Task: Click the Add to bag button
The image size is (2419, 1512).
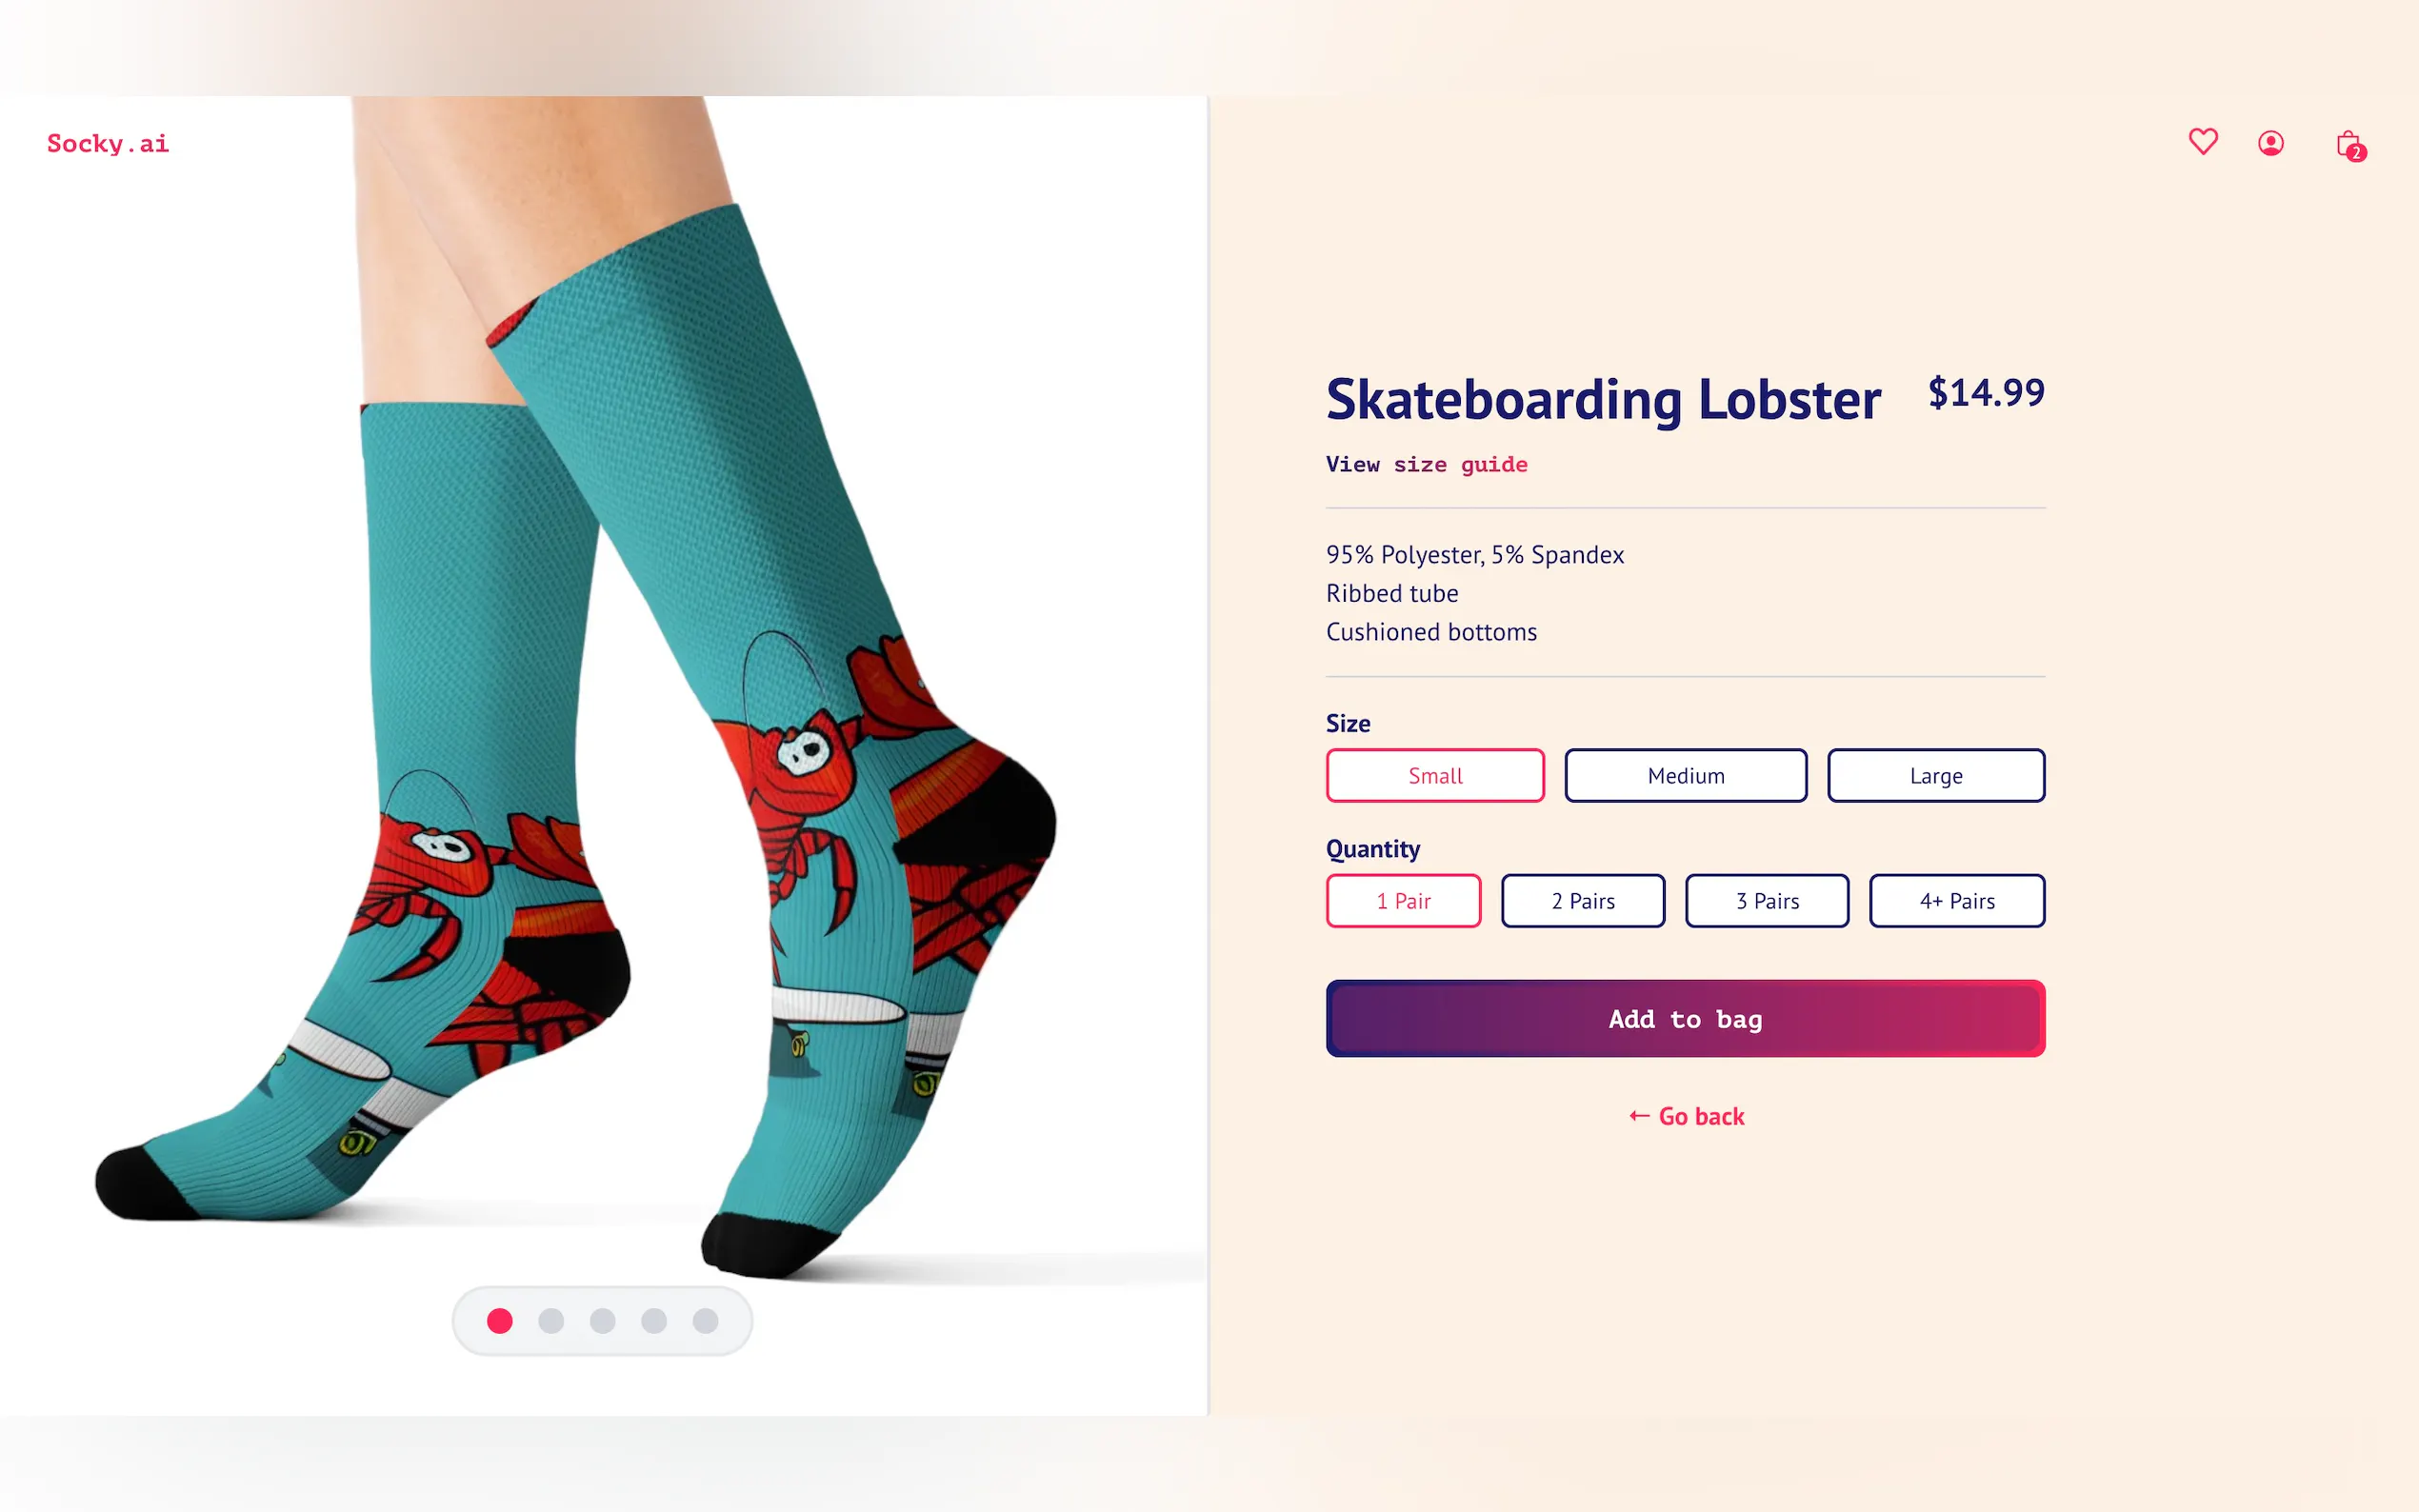Action: [1686, 1018]
